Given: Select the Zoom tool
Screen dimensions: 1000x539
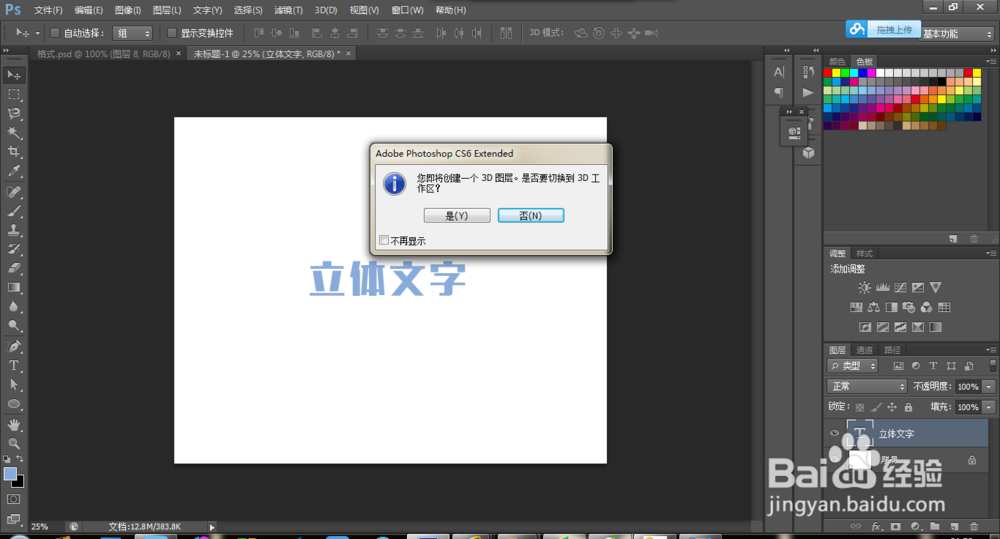Looking at the screenshot, I should click(13, 443).
